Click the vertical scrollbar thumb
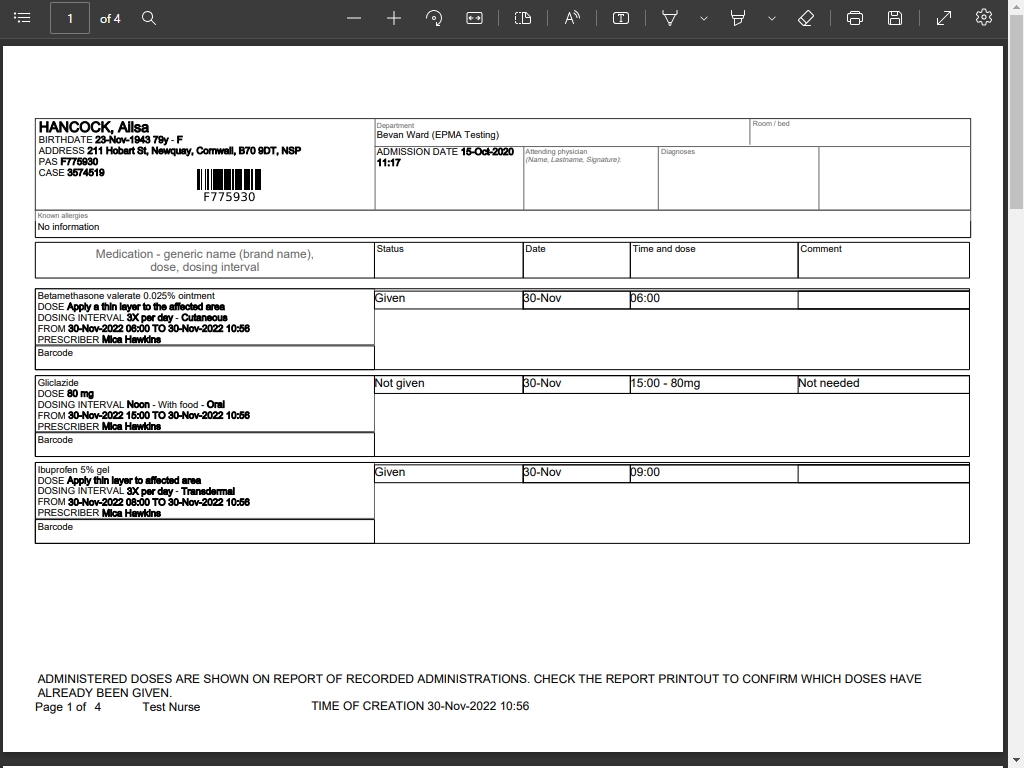This screenshot has height=768, width=1024. pos(1016,125)
